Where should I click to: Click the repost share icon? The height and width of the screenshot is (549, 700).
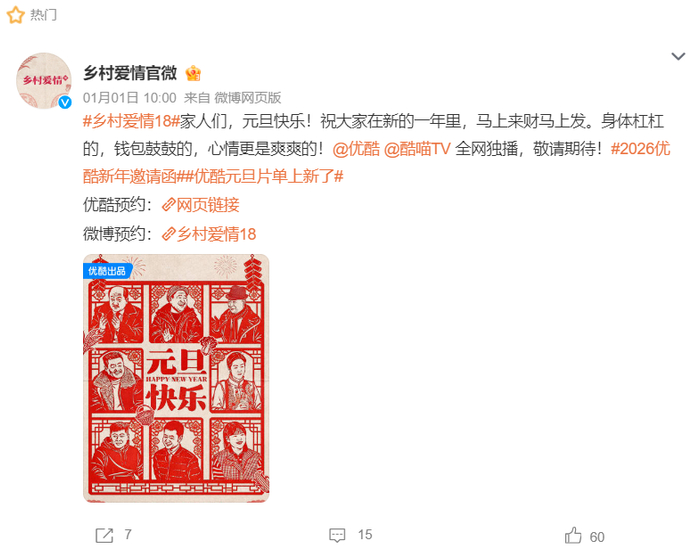[104, 535]
